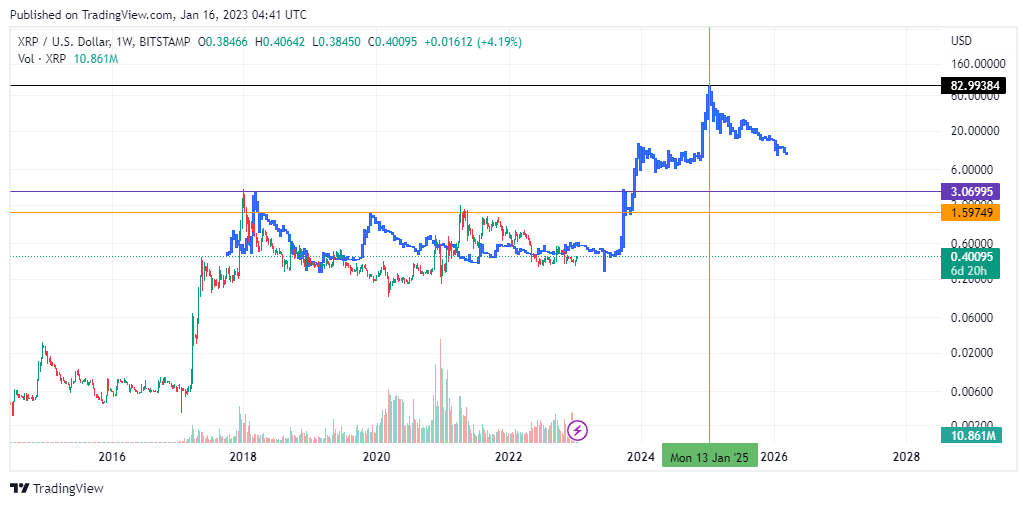This screenshot has width=1027, height=506.
Task: Click the 0.40095 green current price label
Action: [x=970, y=257]
